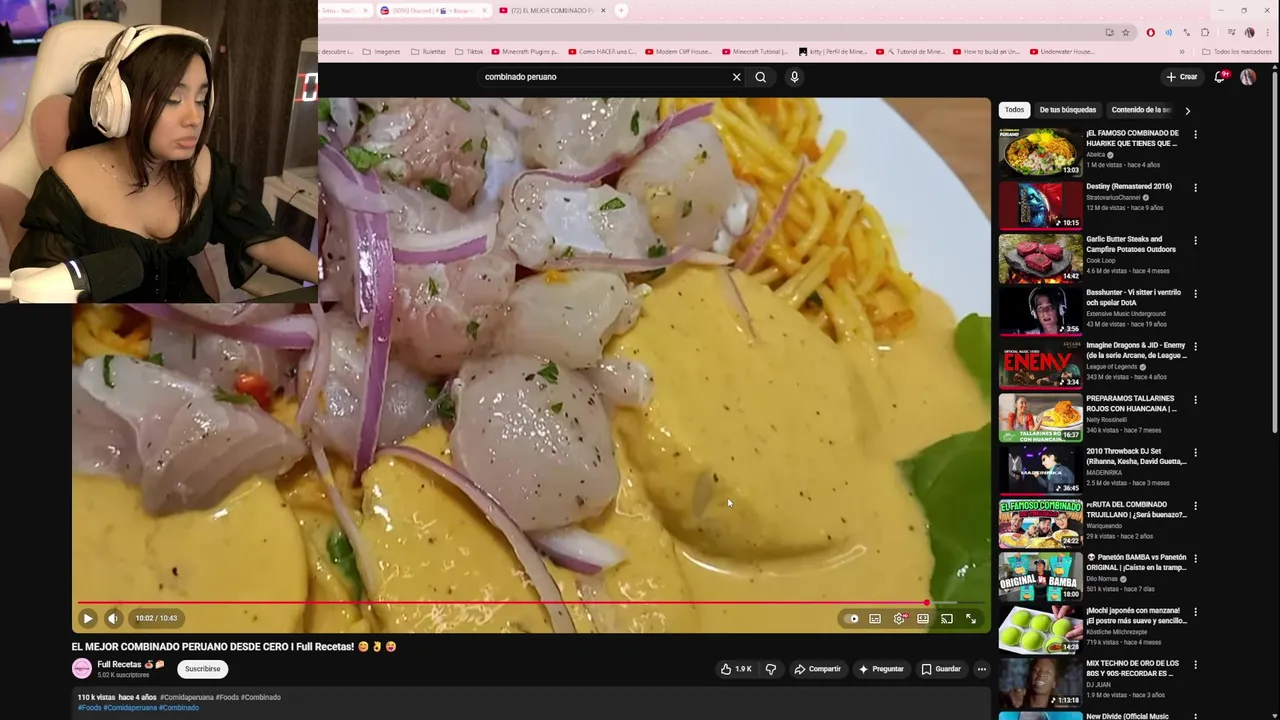Save video with Guardar button
The width and height of the screenshot is (1280, 720).
[941, 669]
